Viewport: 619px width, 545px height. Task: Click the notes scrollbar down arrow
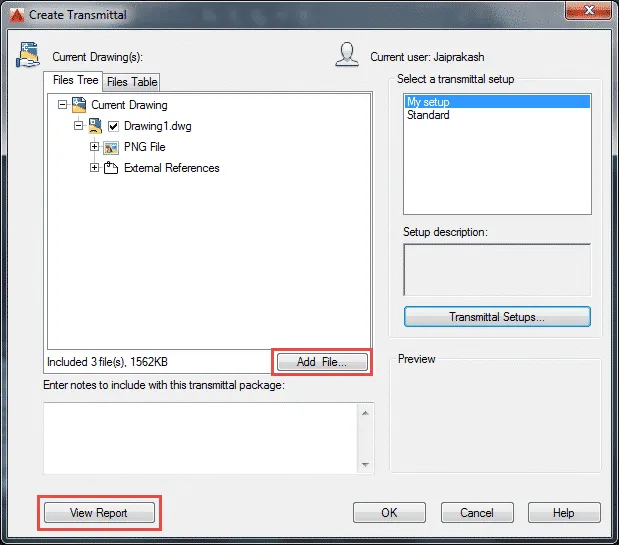coord(366,464)
